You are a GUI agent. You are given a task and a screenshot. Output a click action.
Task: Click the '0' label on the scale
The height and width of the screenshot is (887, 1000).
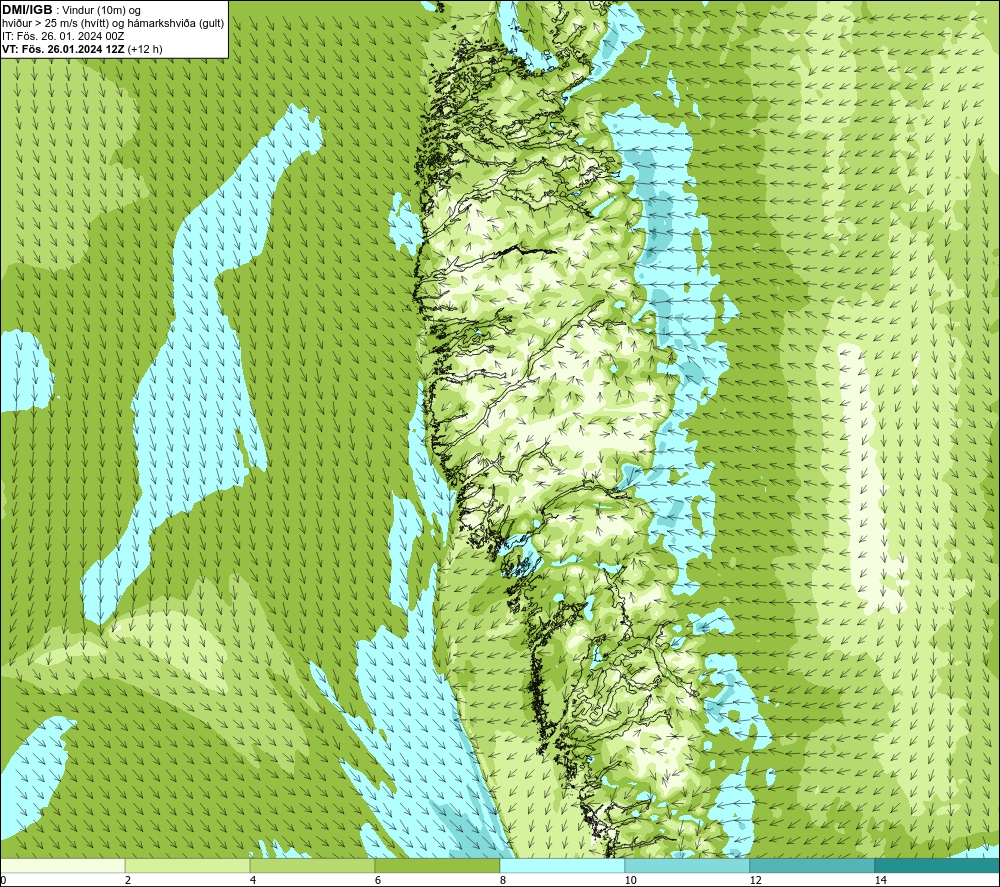point(3,881)
